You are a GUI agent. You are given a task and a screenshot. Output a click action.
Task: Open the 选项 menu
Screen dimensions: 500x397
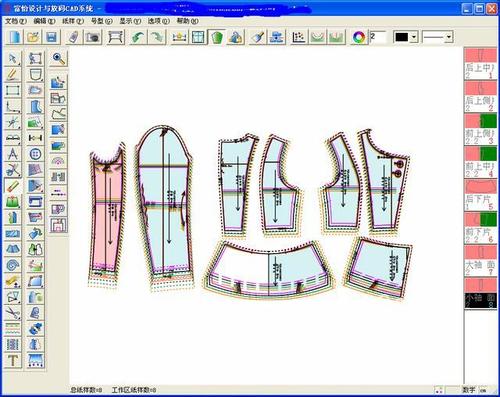point(159,21)
